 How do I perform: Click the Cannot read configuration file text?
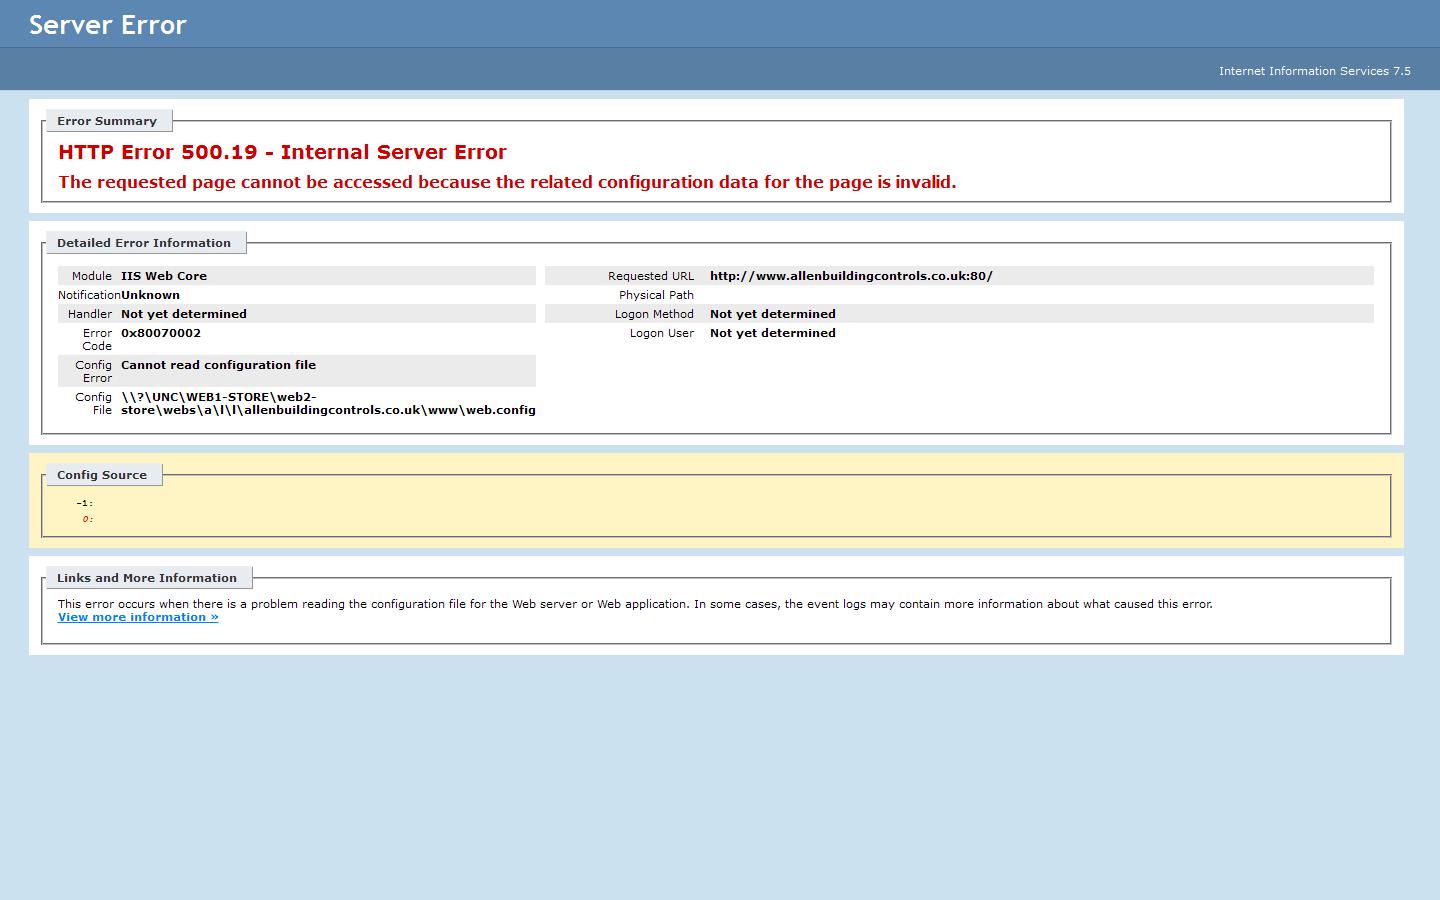(218, 365)
